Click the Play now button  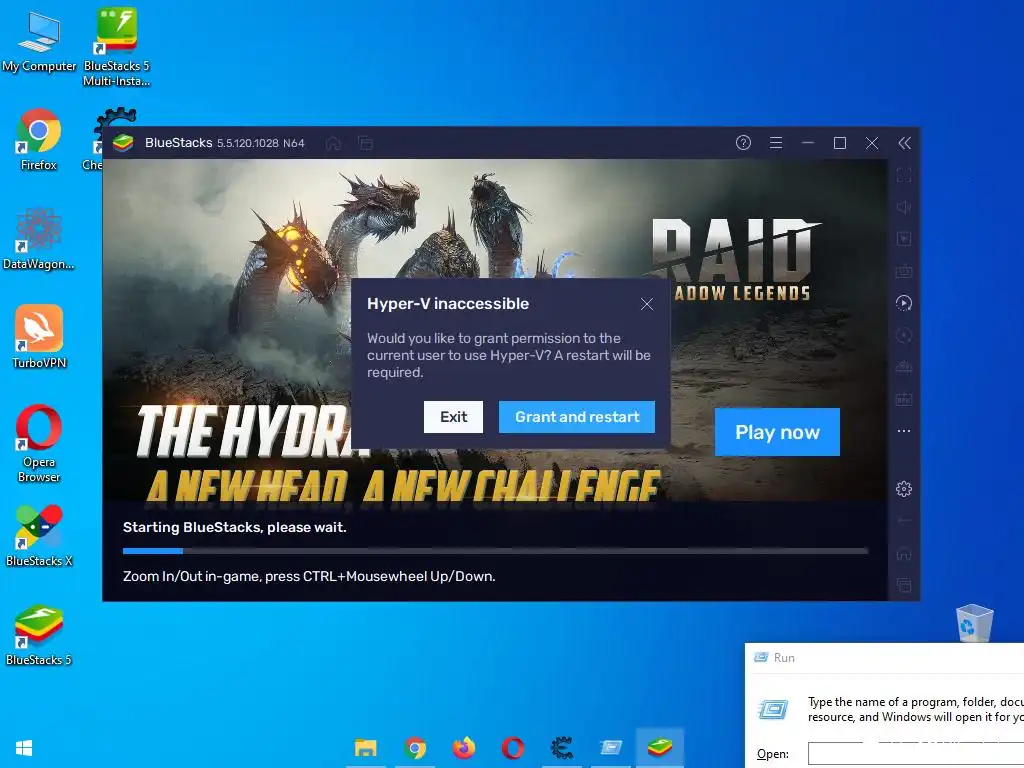[777, 432]
